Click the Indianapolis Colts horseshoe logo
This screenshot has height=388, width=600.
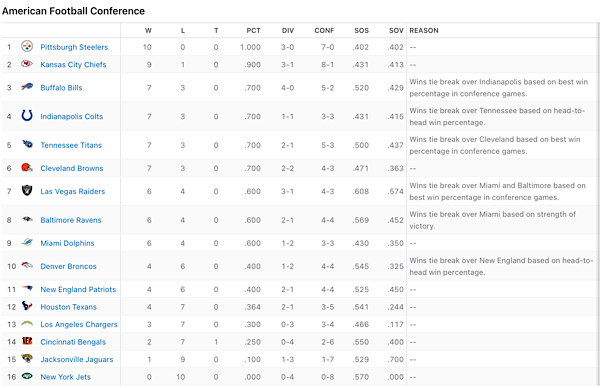click(27, 115)
